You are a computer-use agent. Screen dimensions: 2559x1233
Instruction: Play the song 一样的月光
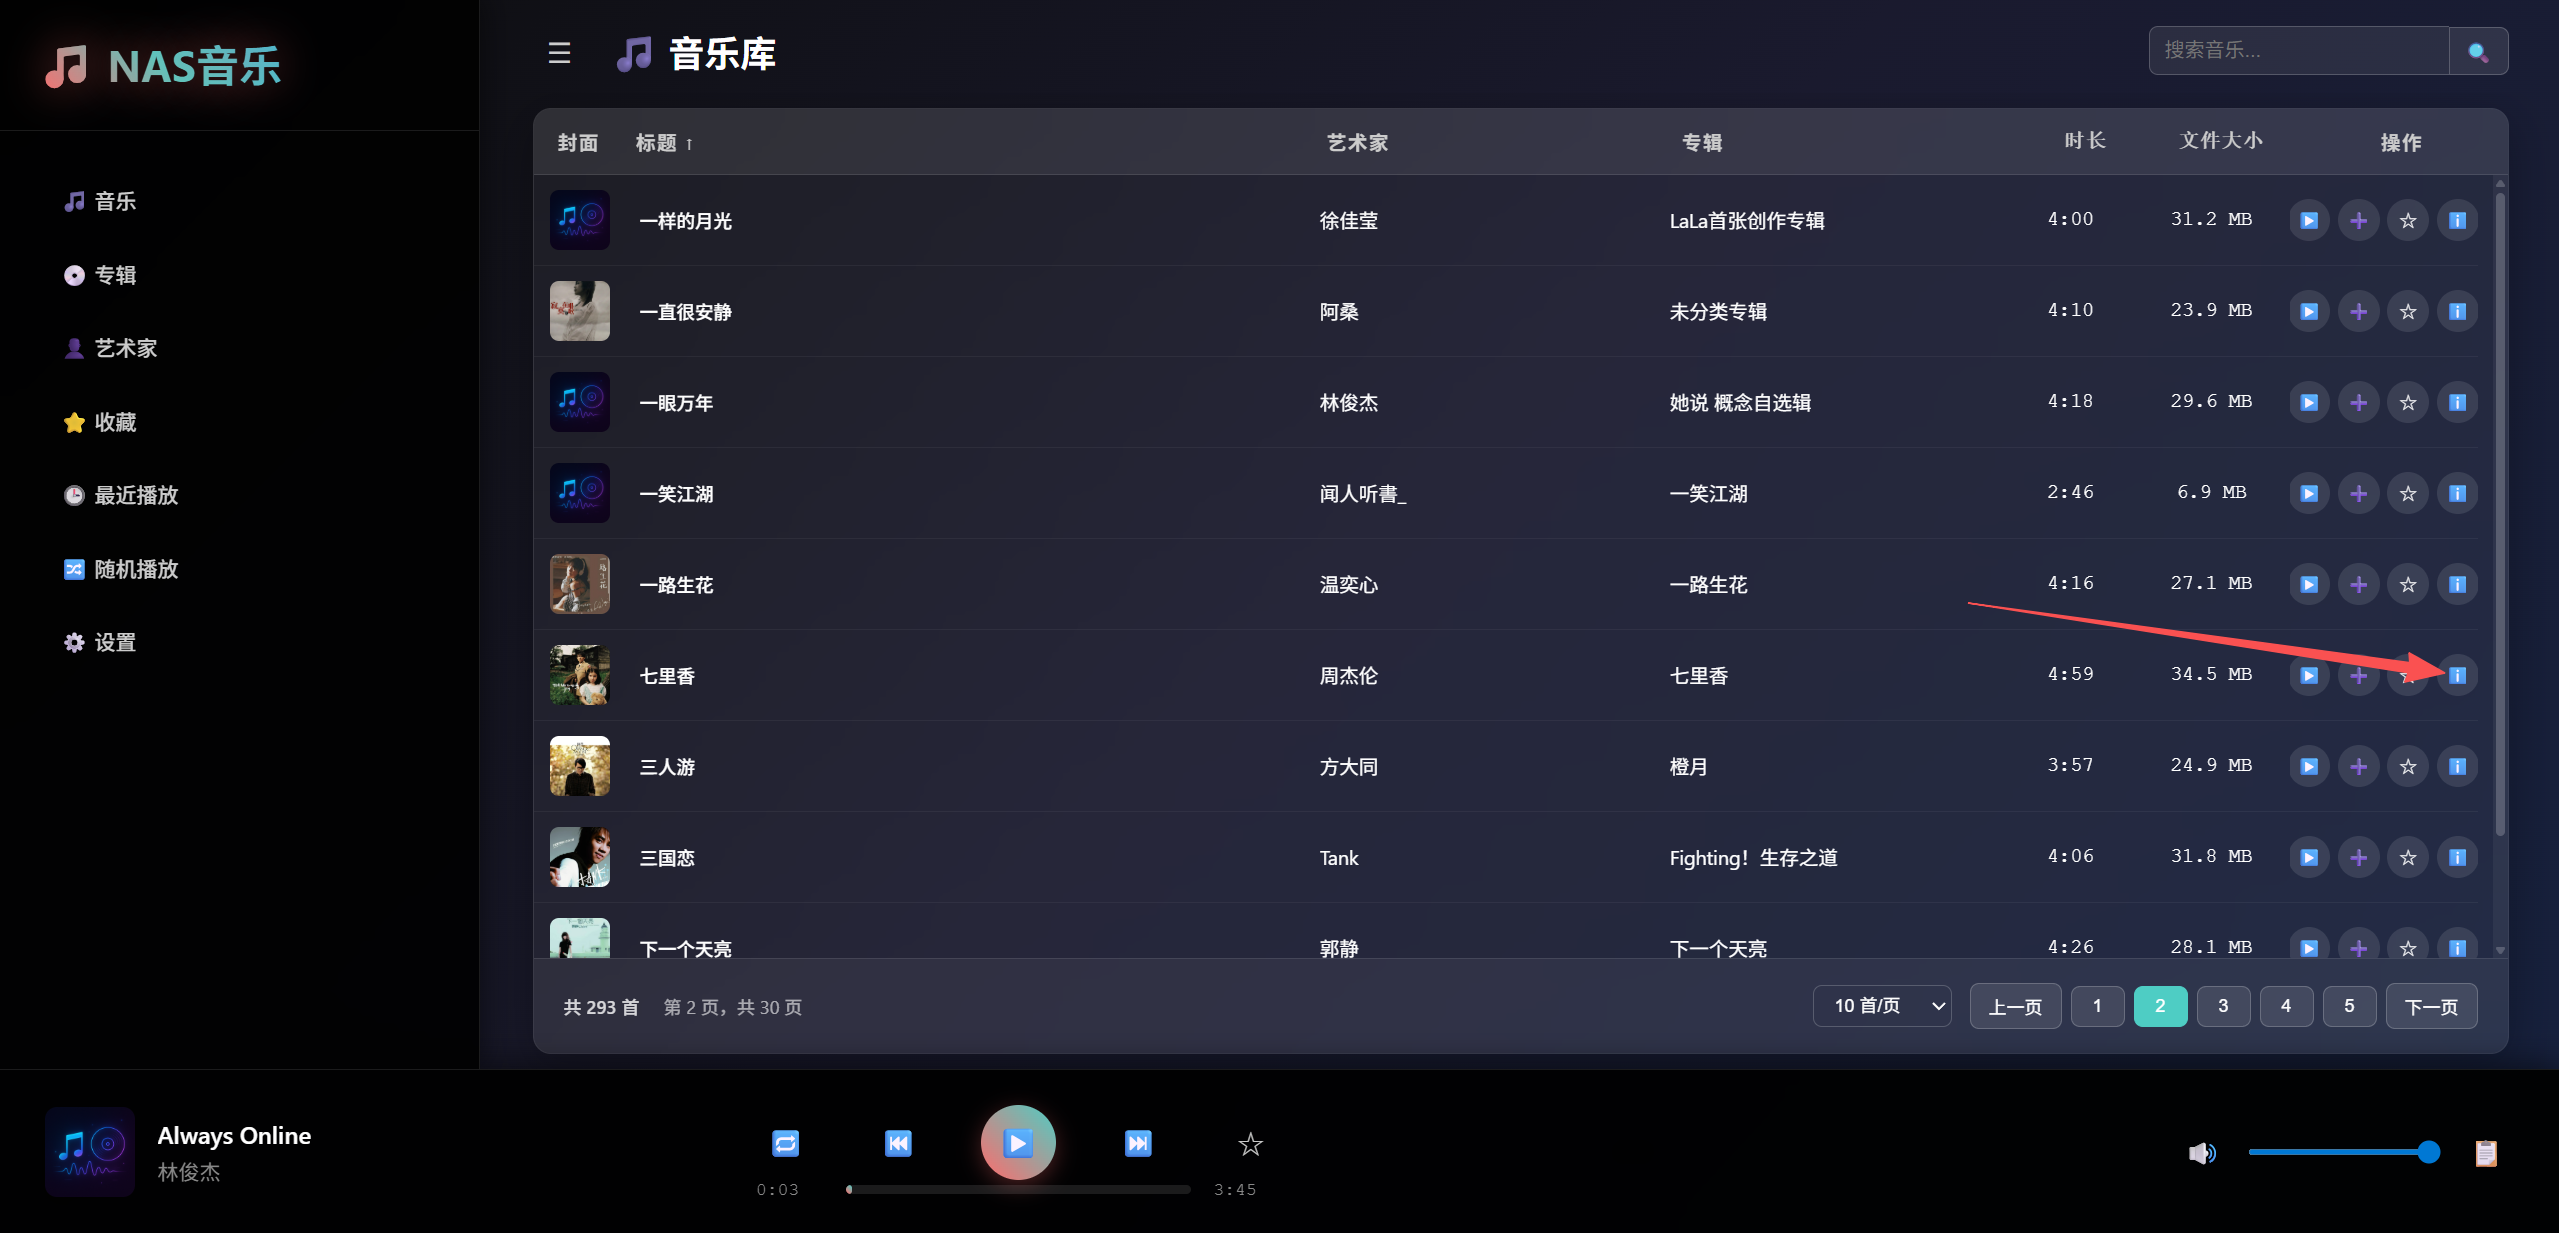click(2308, 221)
